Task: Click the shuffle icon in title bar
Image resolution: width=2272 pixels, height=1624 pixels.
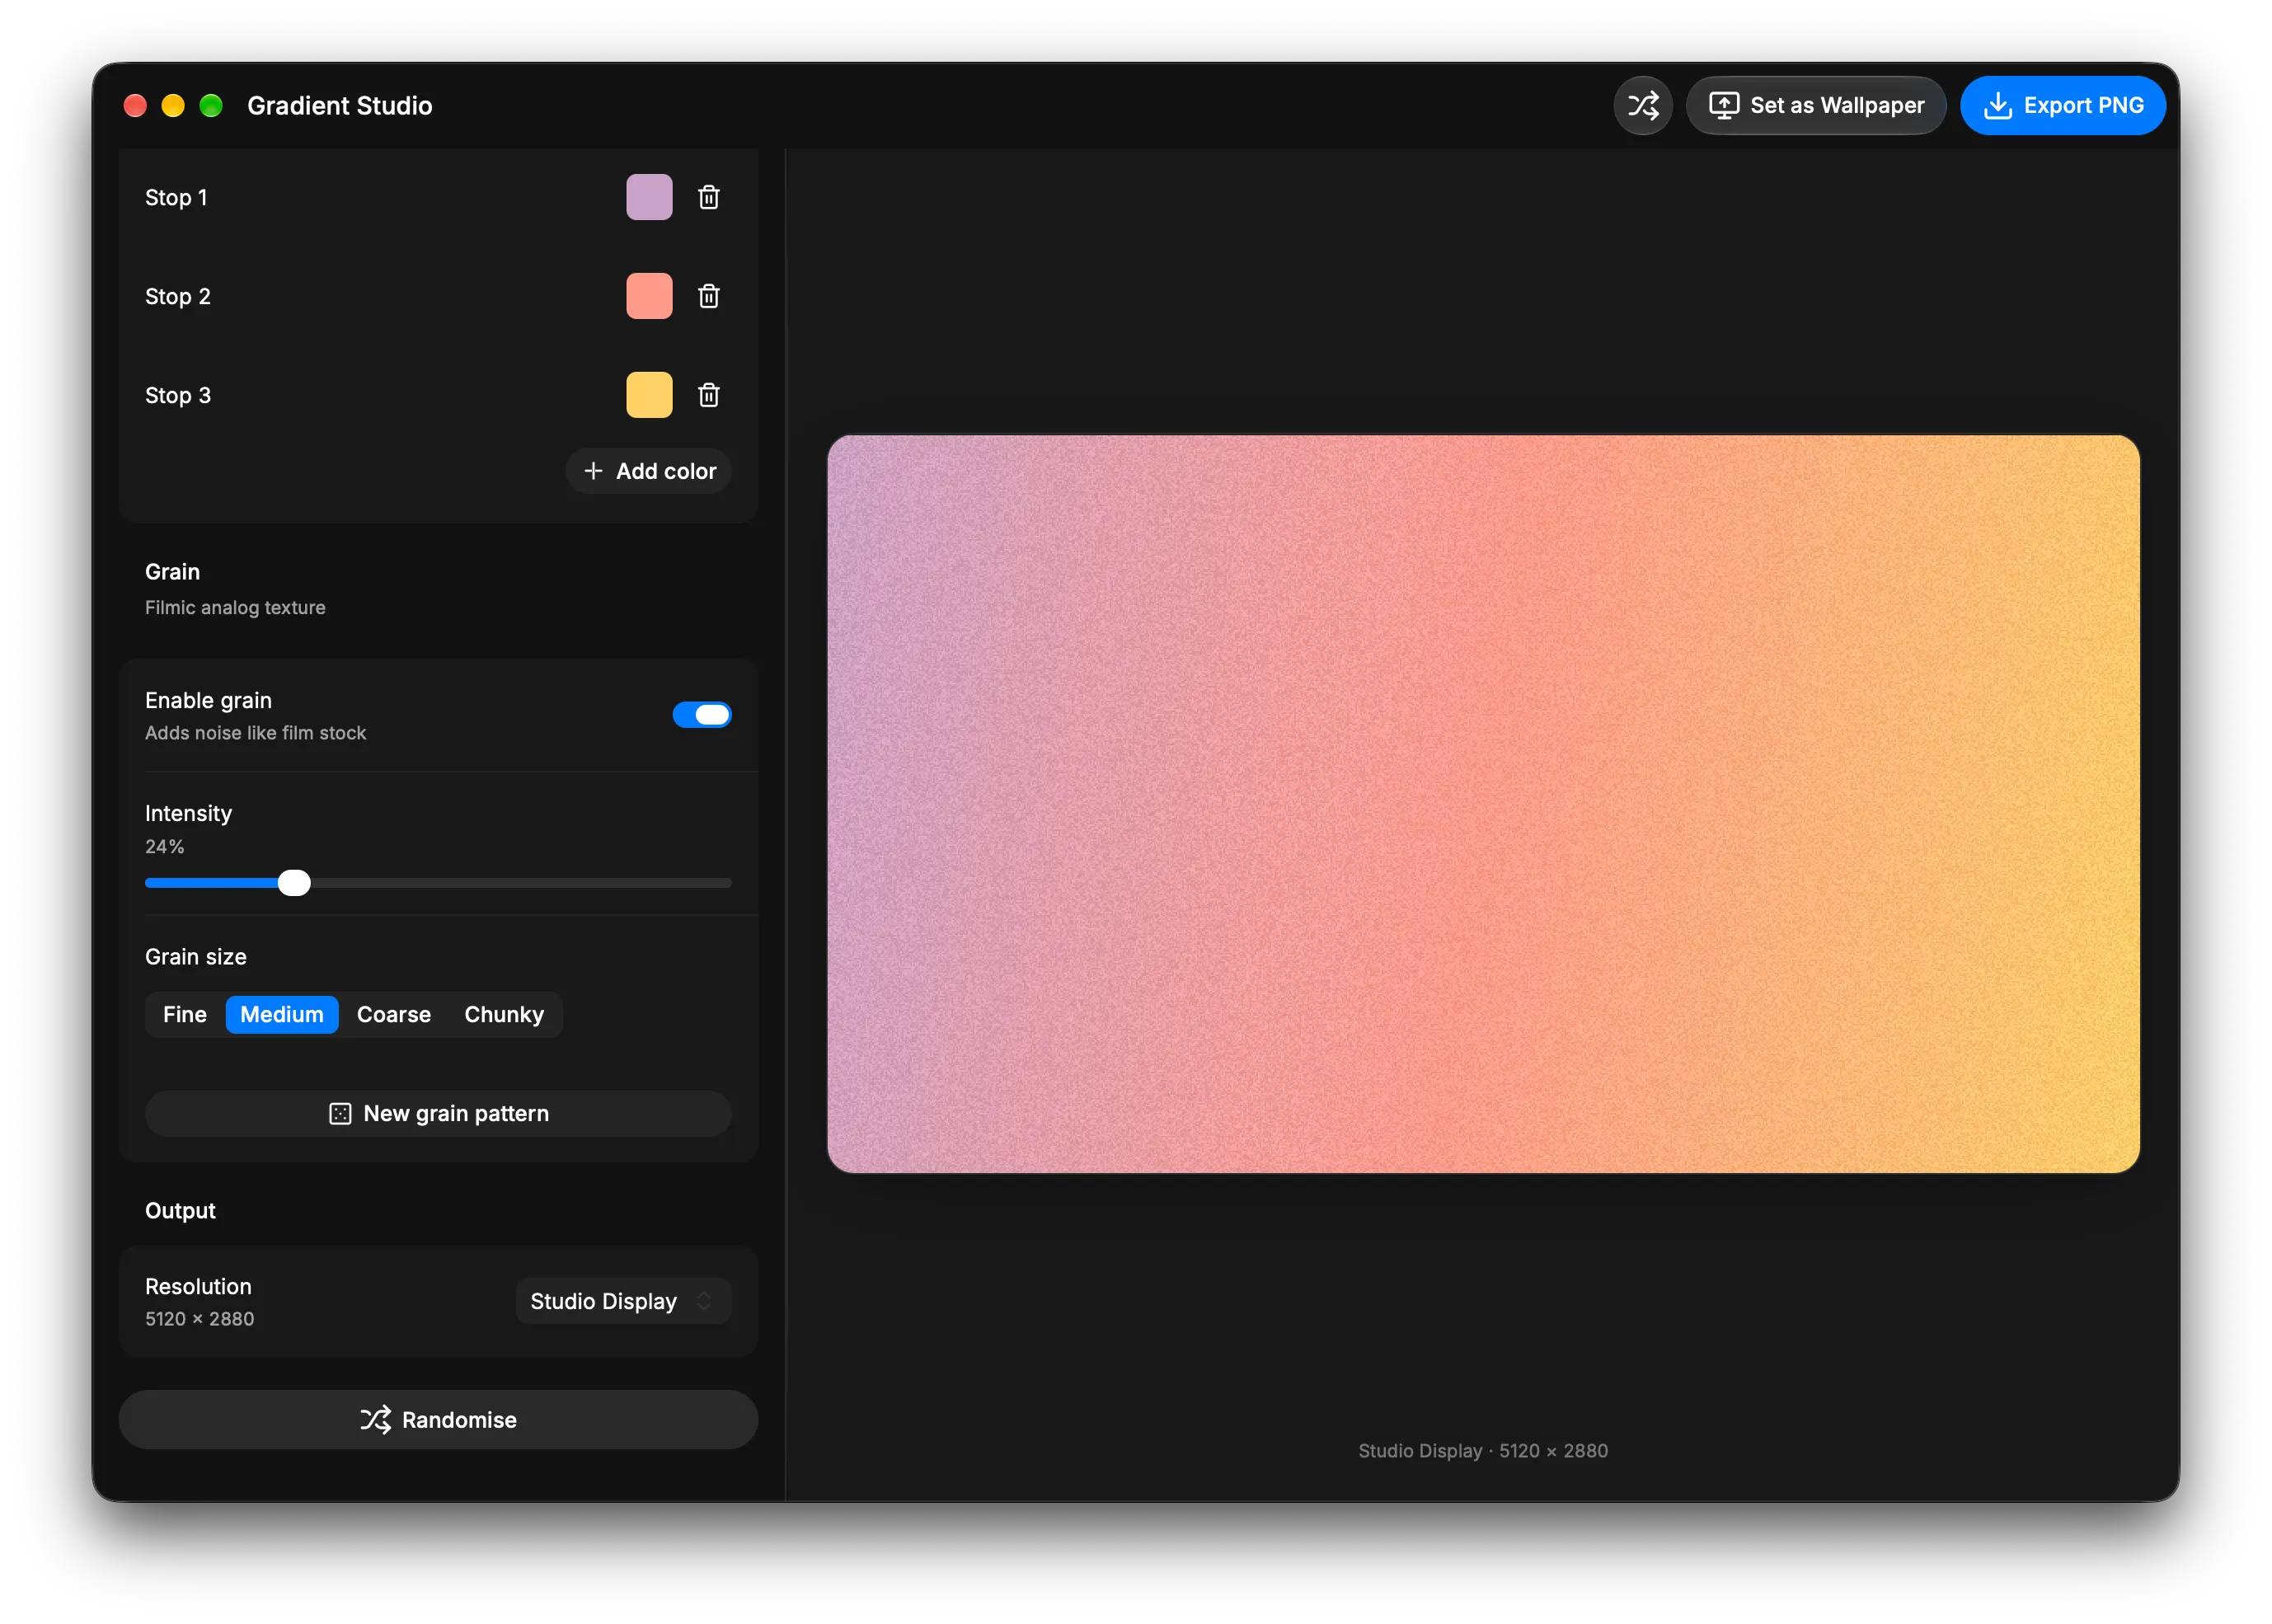Action: pos(1642,105)
